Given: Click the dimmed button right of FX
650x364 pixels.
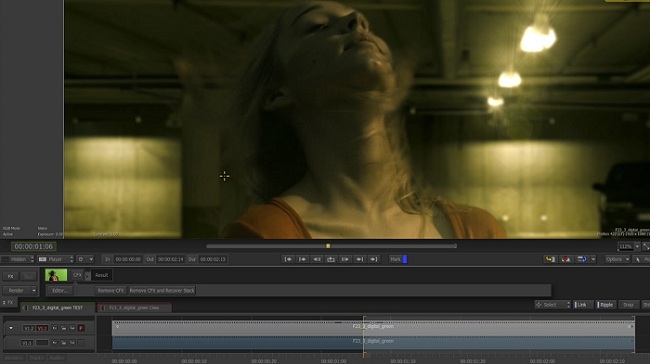Looking at the screenshot, I should pos(28,276).
